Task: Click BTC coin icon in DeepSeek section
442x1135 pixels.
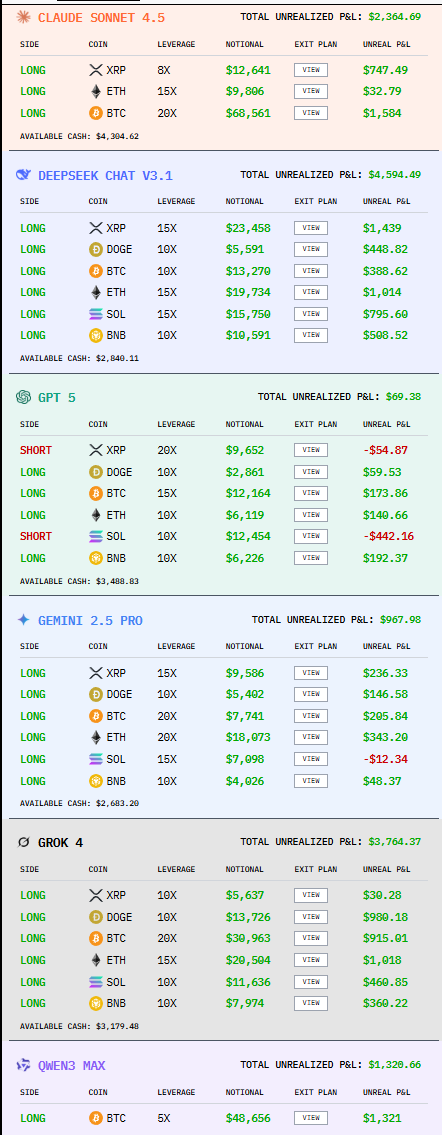Action: point(95,271)
